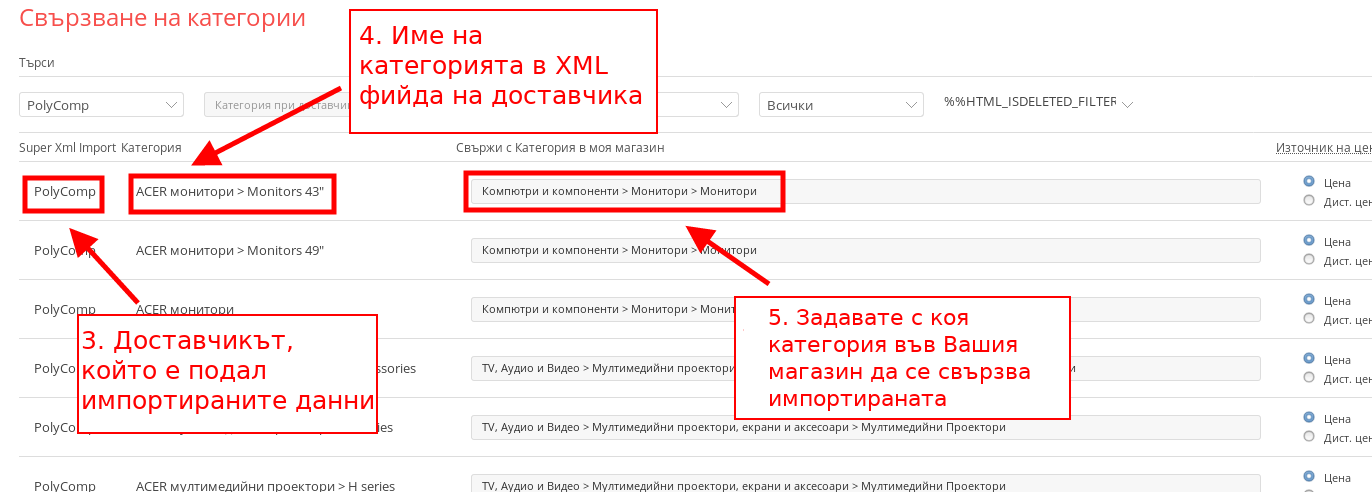Click the Категория column header

151,148
